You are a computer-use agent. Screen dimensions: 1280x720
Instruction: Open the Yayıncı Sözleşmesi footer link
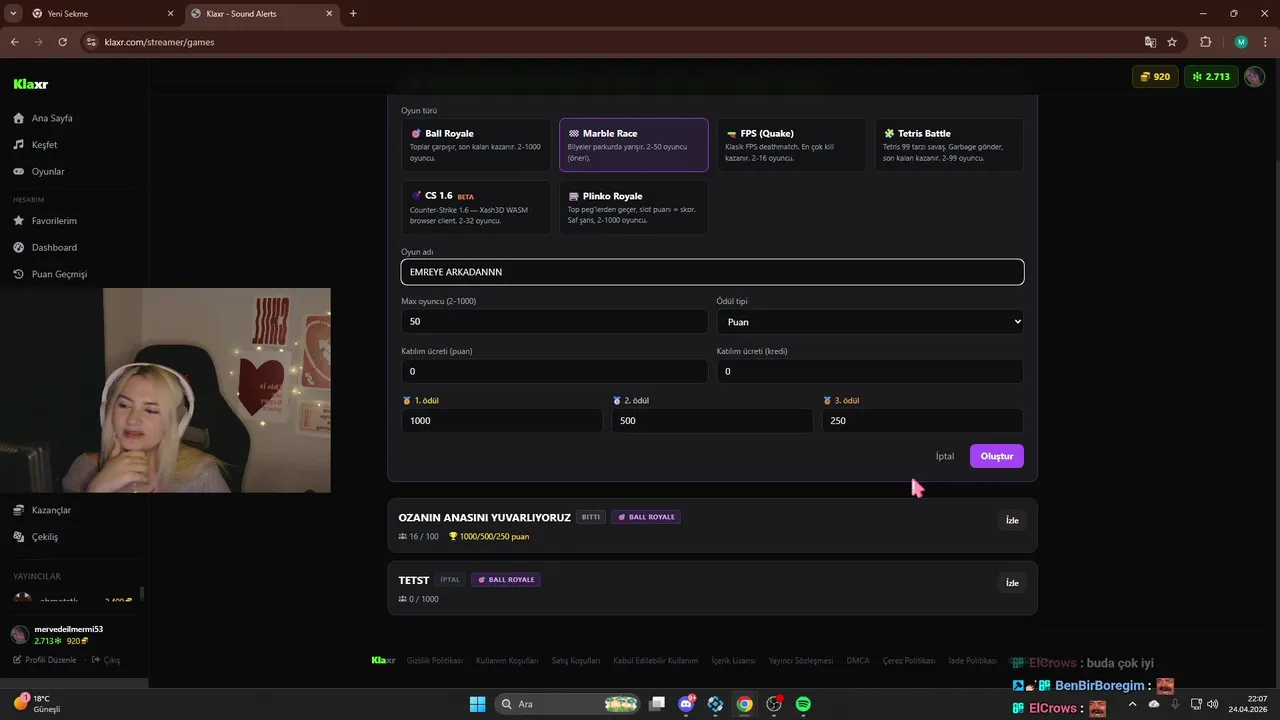801,661
